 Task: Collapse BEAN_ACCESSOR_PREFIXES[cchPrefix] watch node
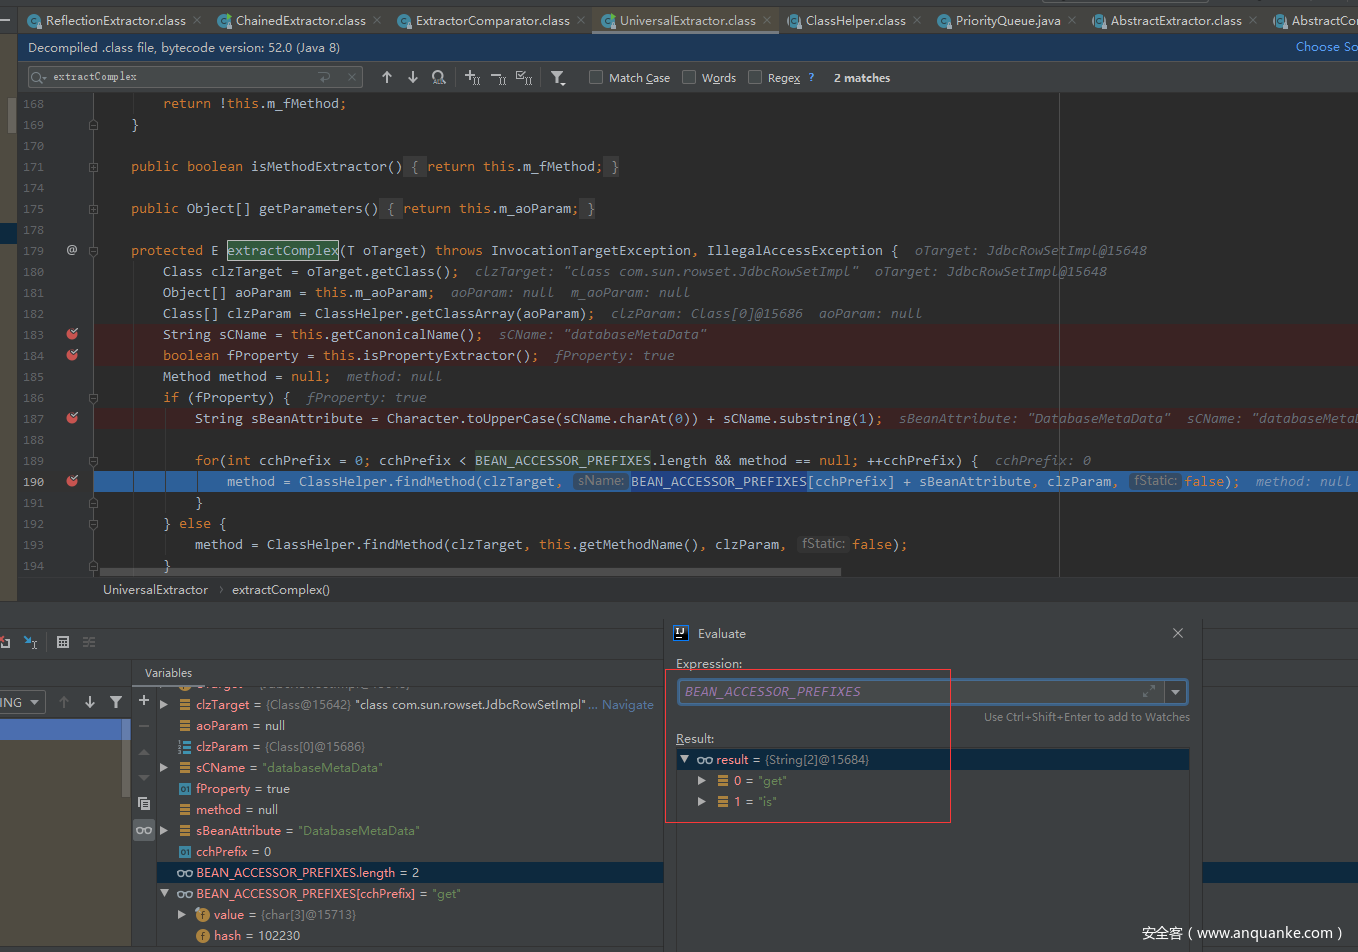pos(164,894)
